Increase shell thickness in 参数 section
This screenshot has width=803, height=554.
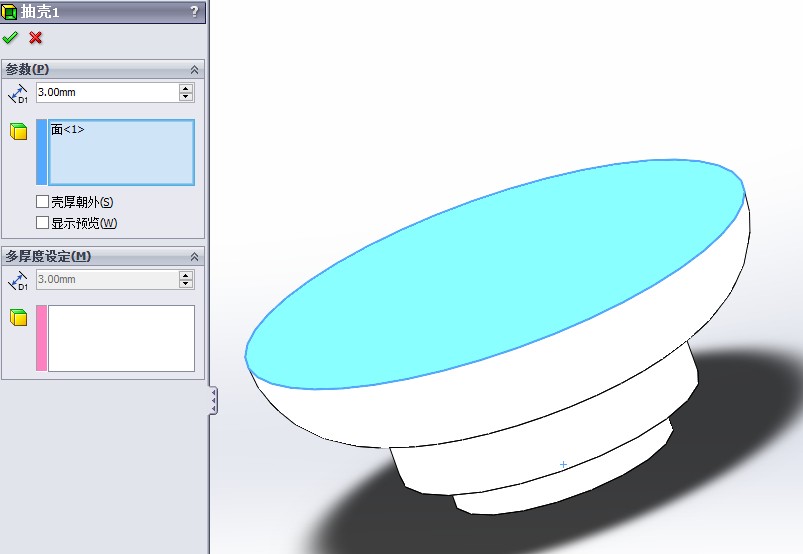pos(186,88)
